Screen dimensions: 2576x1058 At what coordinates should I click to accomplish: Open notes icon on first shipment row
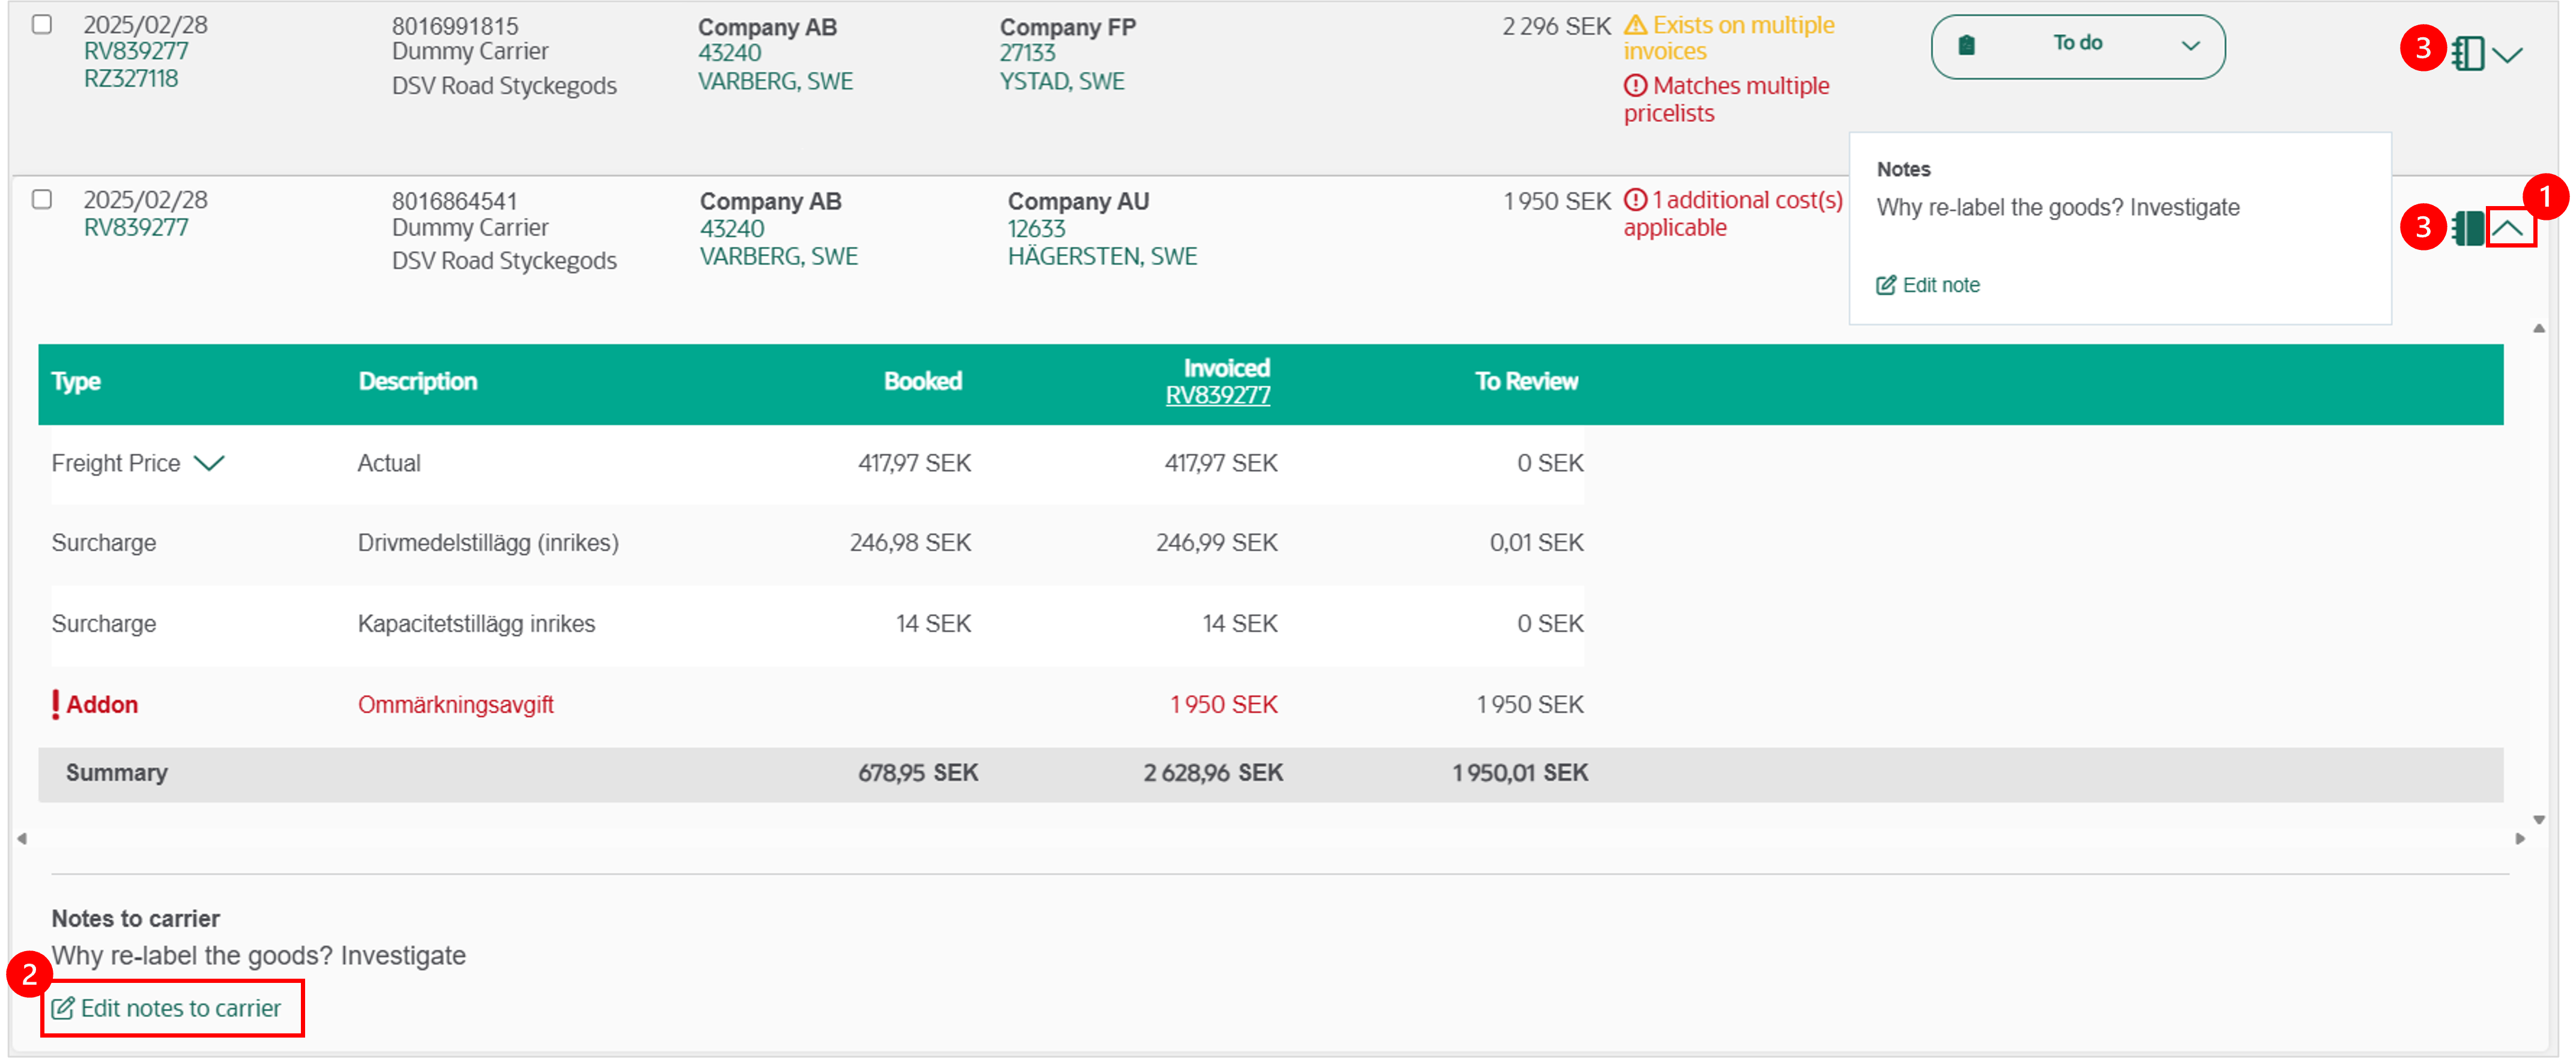(2468, 53)
